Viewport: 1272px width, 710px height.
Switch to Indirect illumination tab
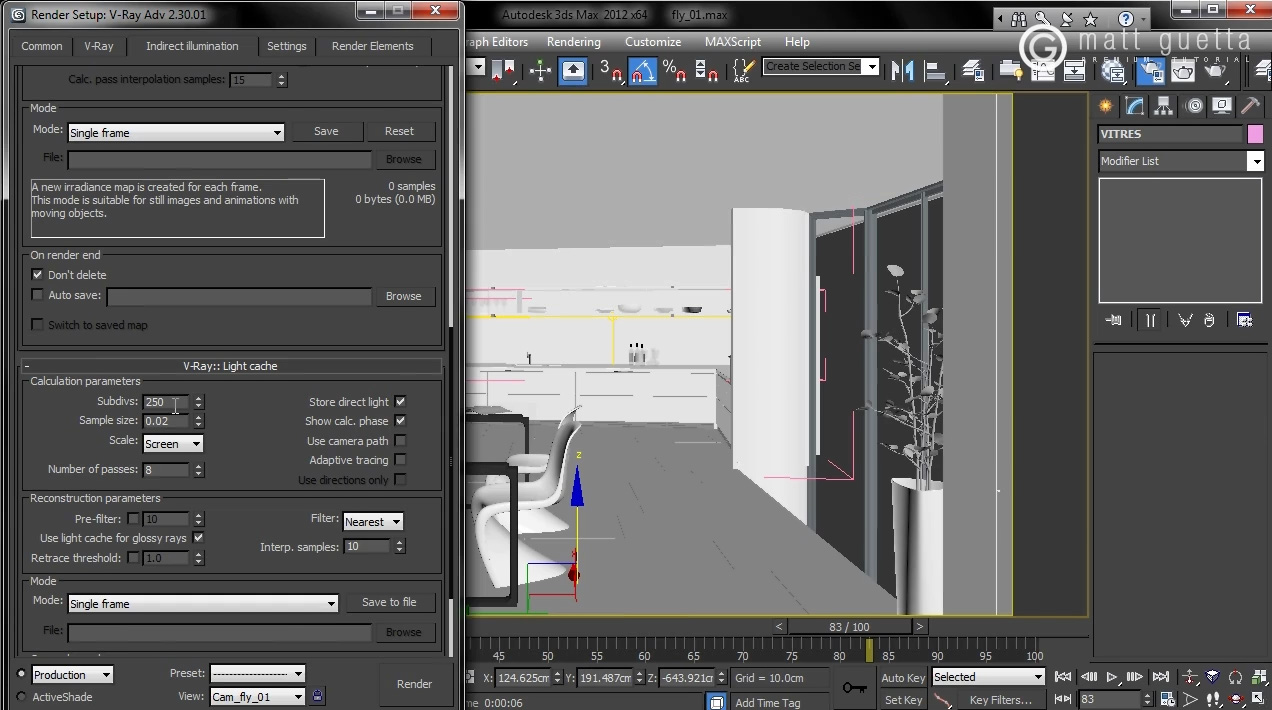click(x=192, y=46)
